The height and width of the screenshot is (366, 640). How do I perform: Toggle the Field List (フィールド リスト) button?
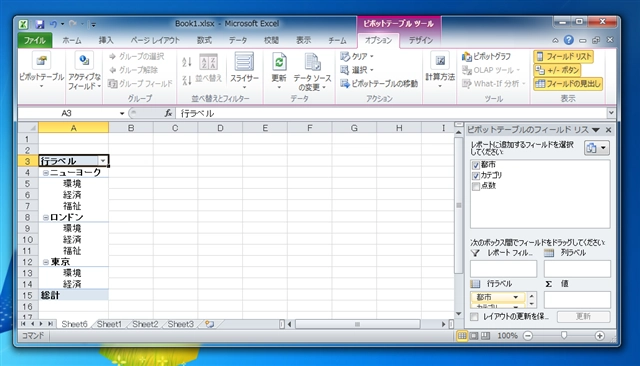pyautogui.click(x=564, y=56)
